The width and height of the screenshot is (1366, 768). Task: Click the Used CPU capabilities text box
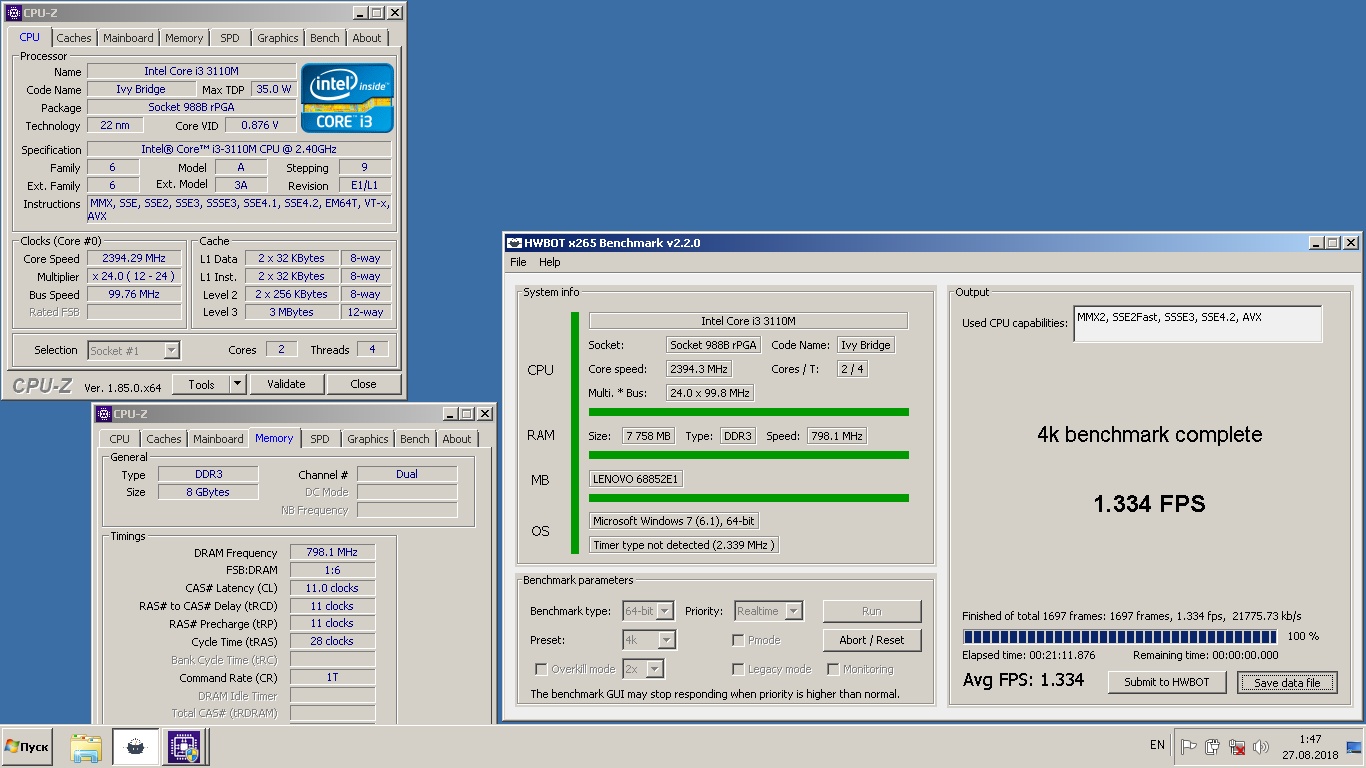click(1198, 324)
